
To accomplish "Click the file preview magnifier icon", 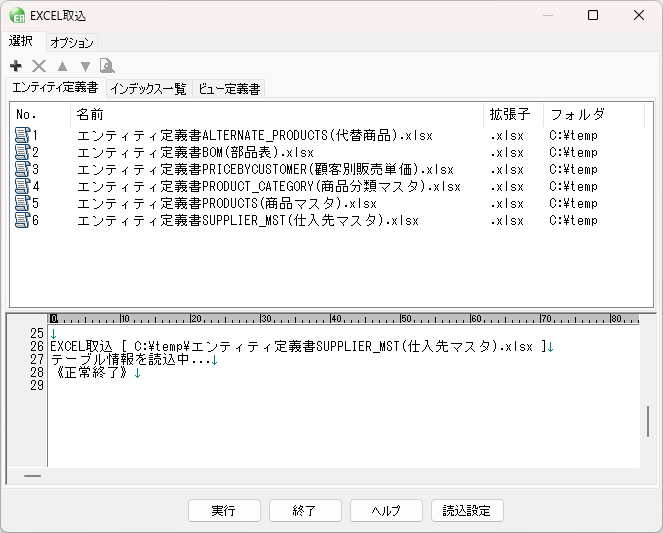I will point(107,66).
